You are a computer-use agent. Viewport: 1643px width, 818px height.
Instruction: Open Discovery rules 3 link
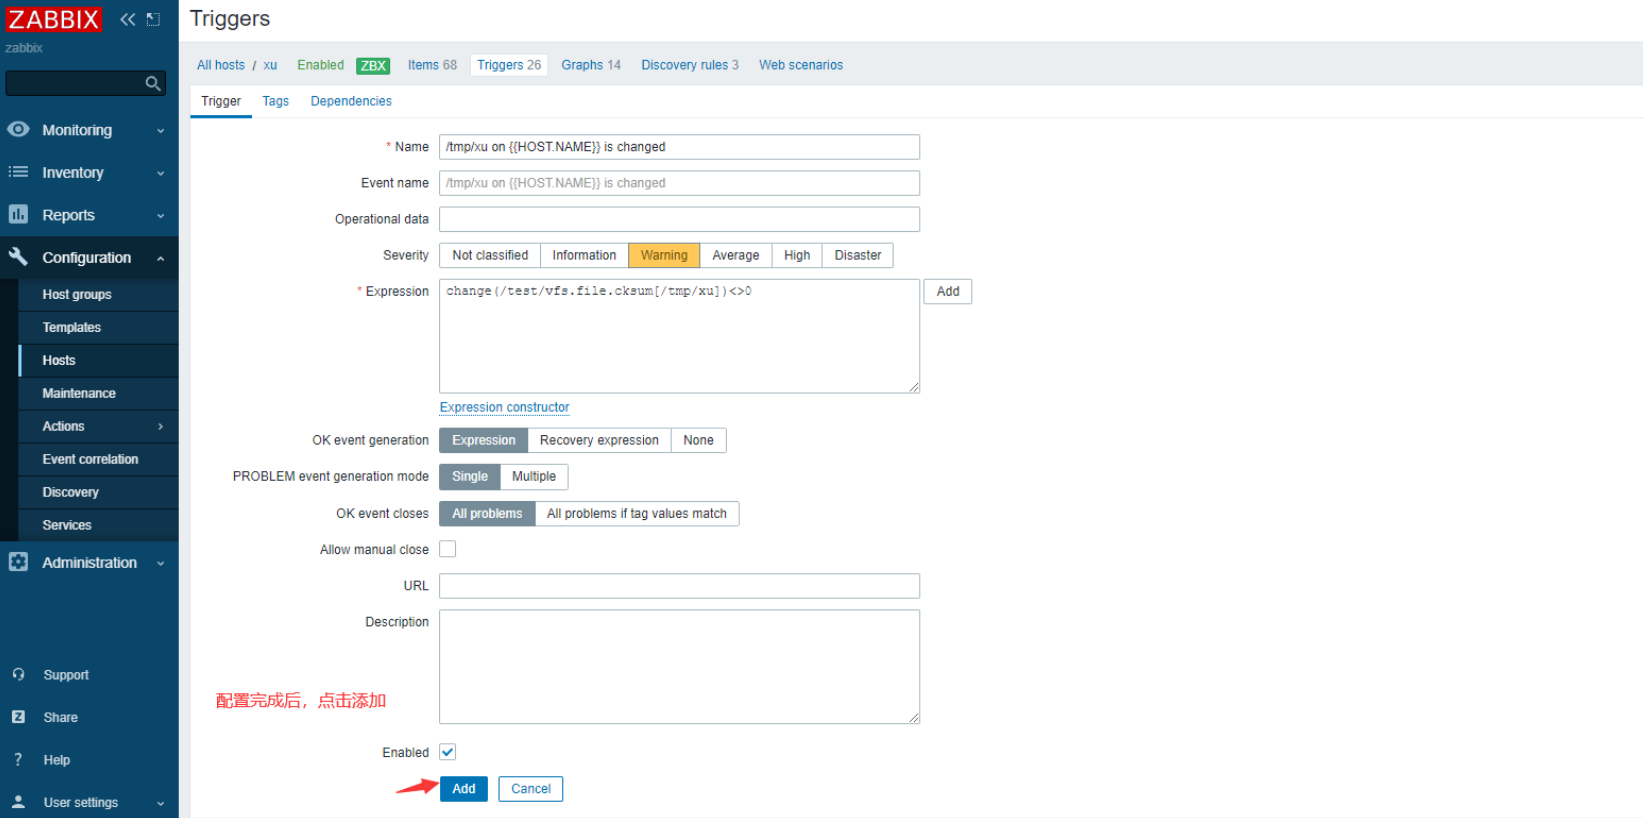point(690,65)
